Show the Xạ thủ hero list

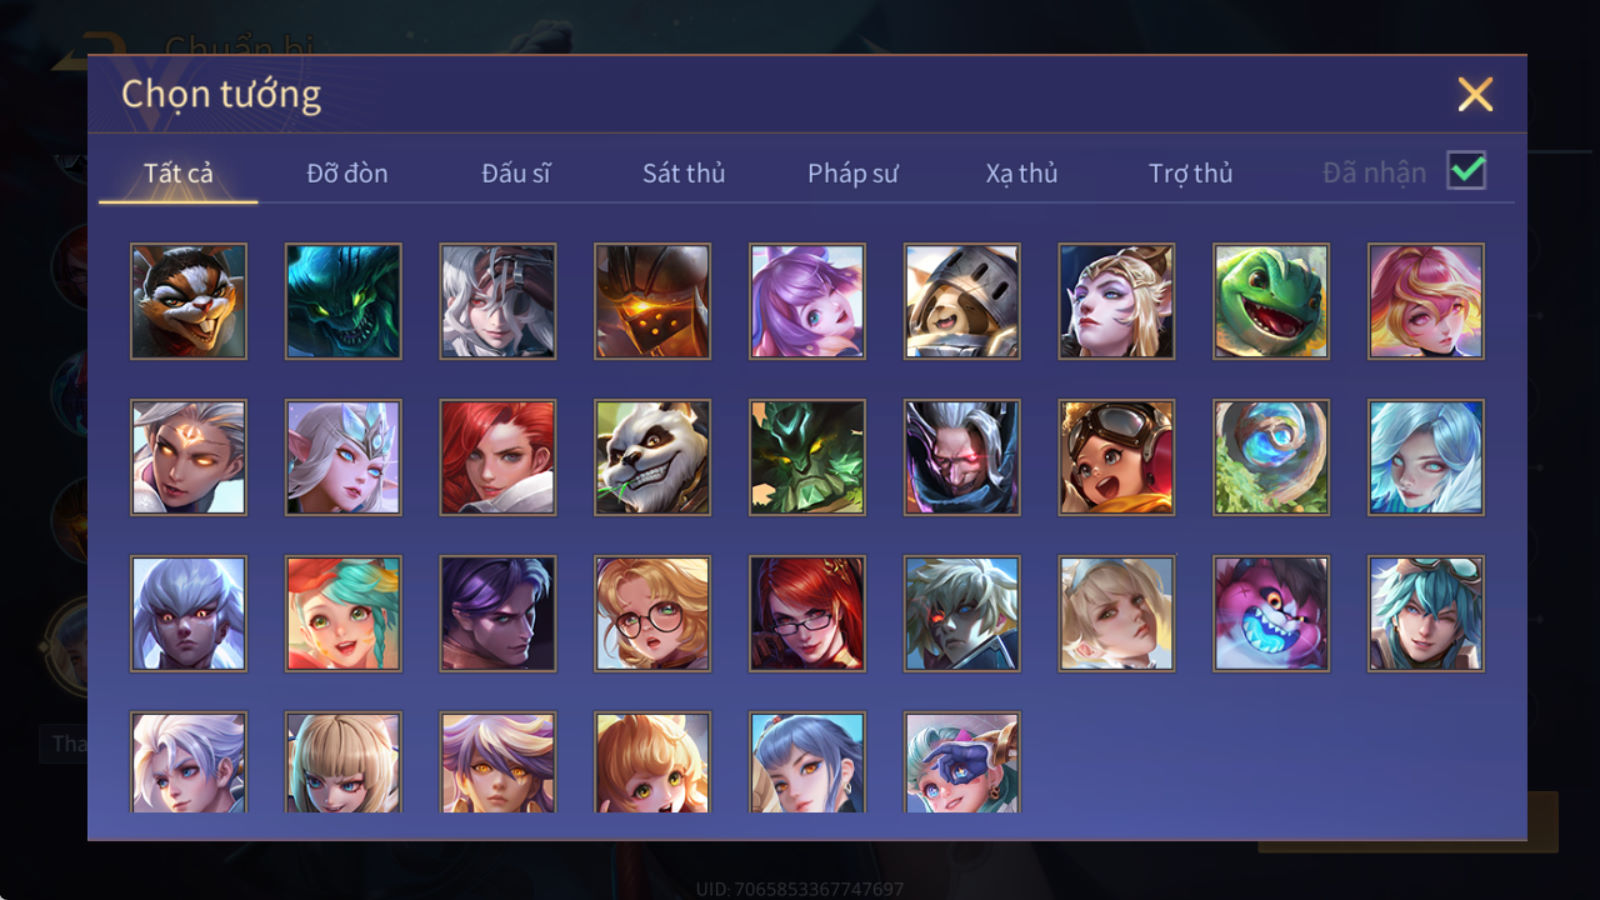(1022, 173)
